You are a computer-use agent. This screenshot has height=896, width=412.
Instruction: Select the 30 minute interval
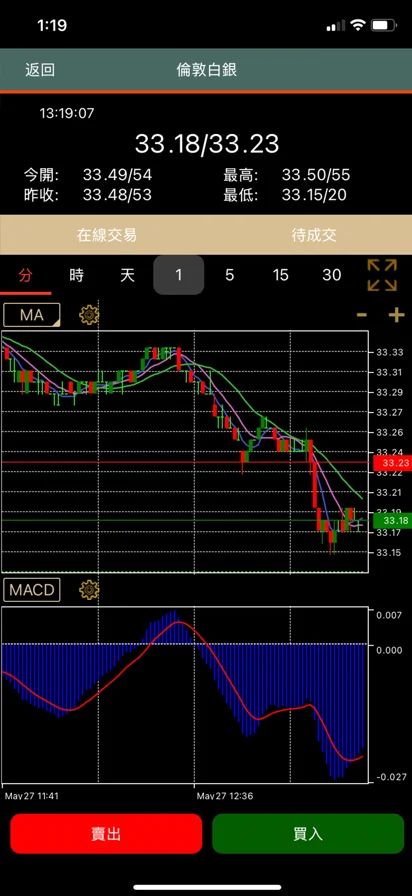pos(331,275)
